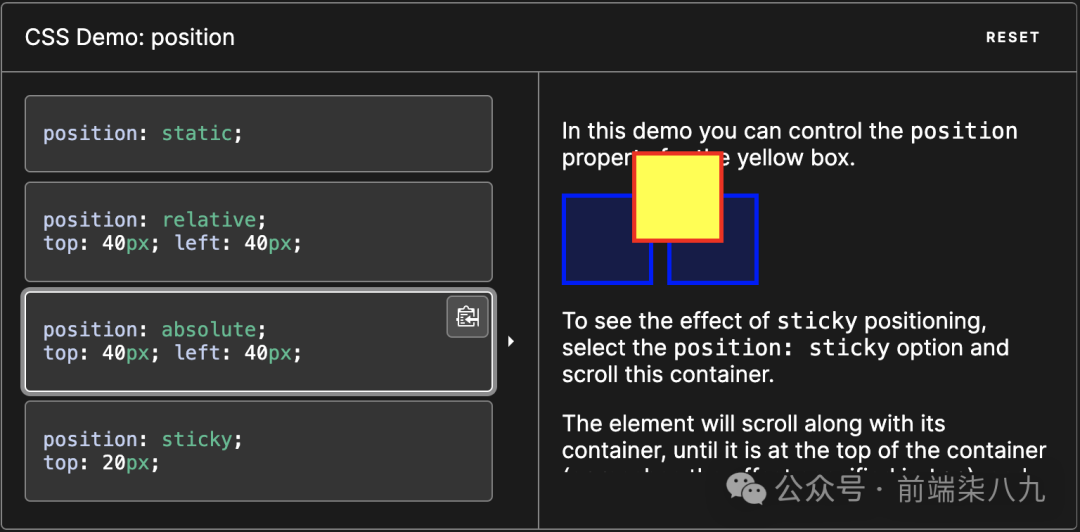
Task: Copy the absolute position code to clipboard
Action: pyautogui.click(x=468, y=317)
